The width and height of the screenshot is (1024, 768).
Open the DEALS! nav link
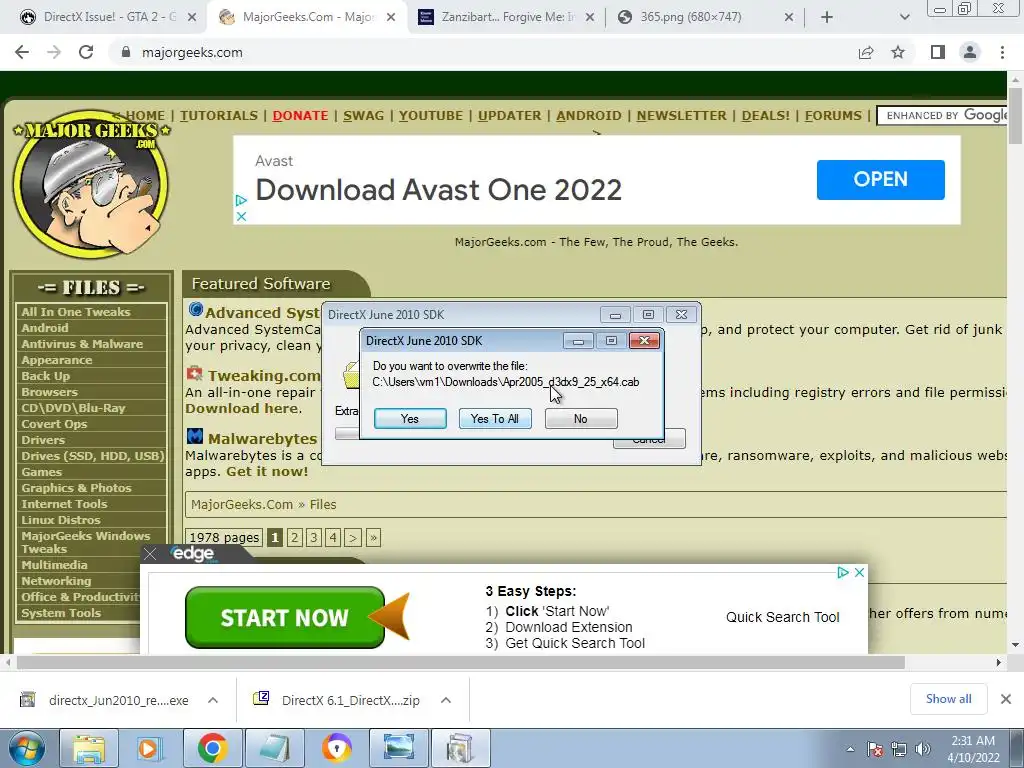[765, 116]
